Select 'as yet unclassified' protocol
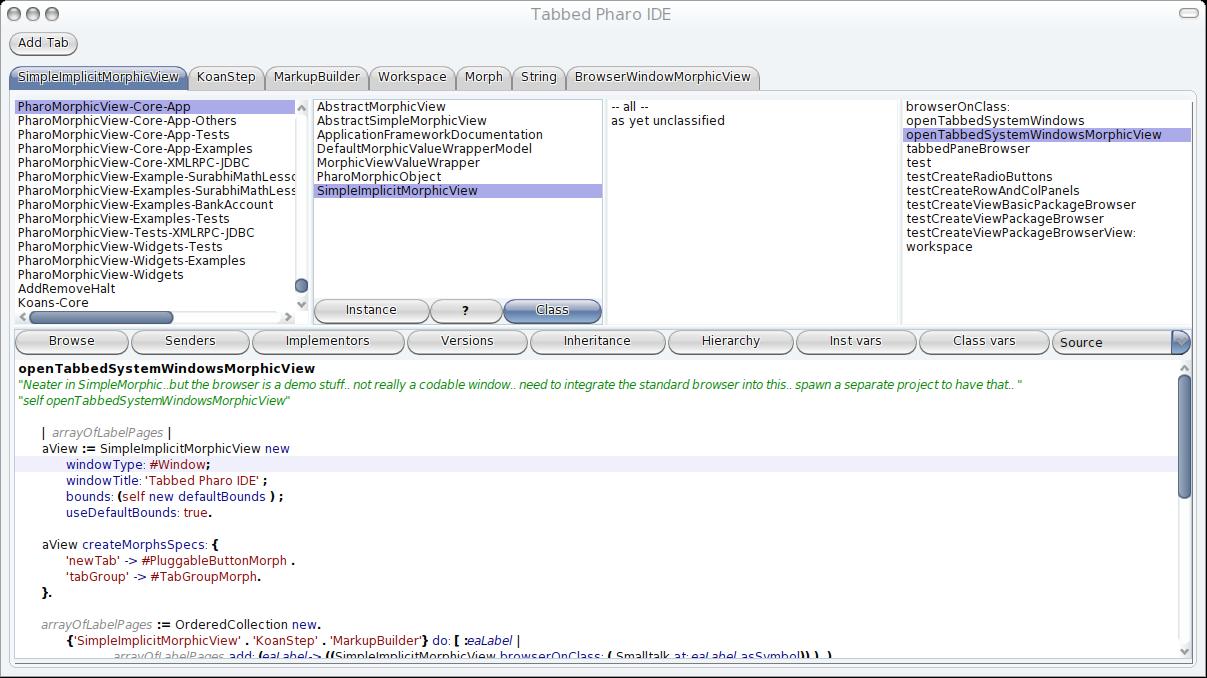The width and height of the screenshot is (1207, 678). (x=753, y=121)
